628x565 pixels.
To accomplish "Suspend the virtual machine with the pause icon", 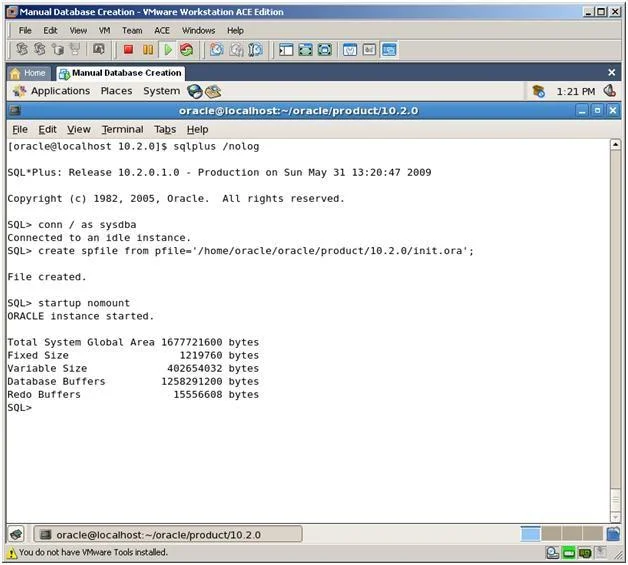I will (x=148, y=50).
